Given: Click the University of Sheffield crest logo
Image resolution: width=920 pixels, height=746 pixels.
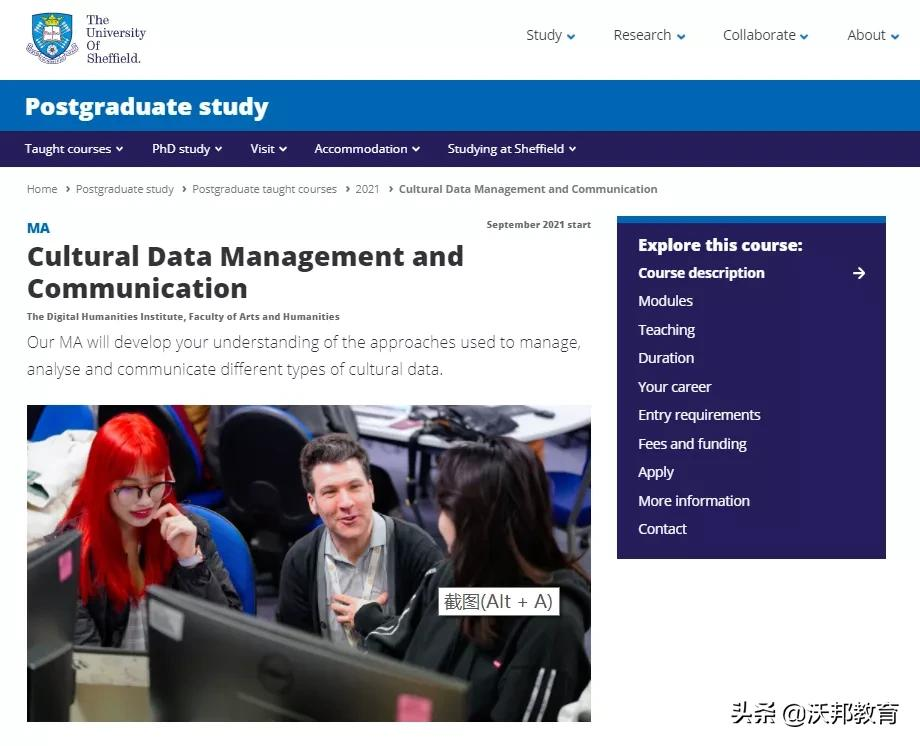Looking at the screenshot, I should point(54,37).
